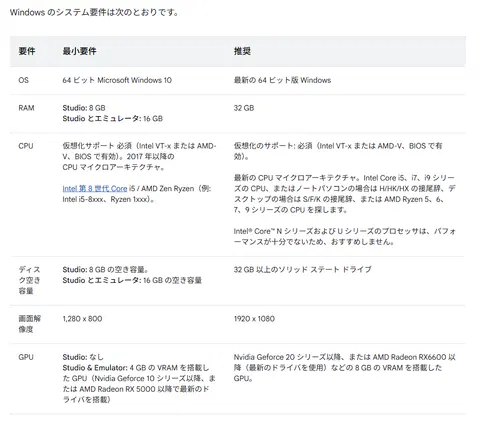Click the 最新の CPU マイクロアーキテクチャ paragraph

[x=344, y=194]
